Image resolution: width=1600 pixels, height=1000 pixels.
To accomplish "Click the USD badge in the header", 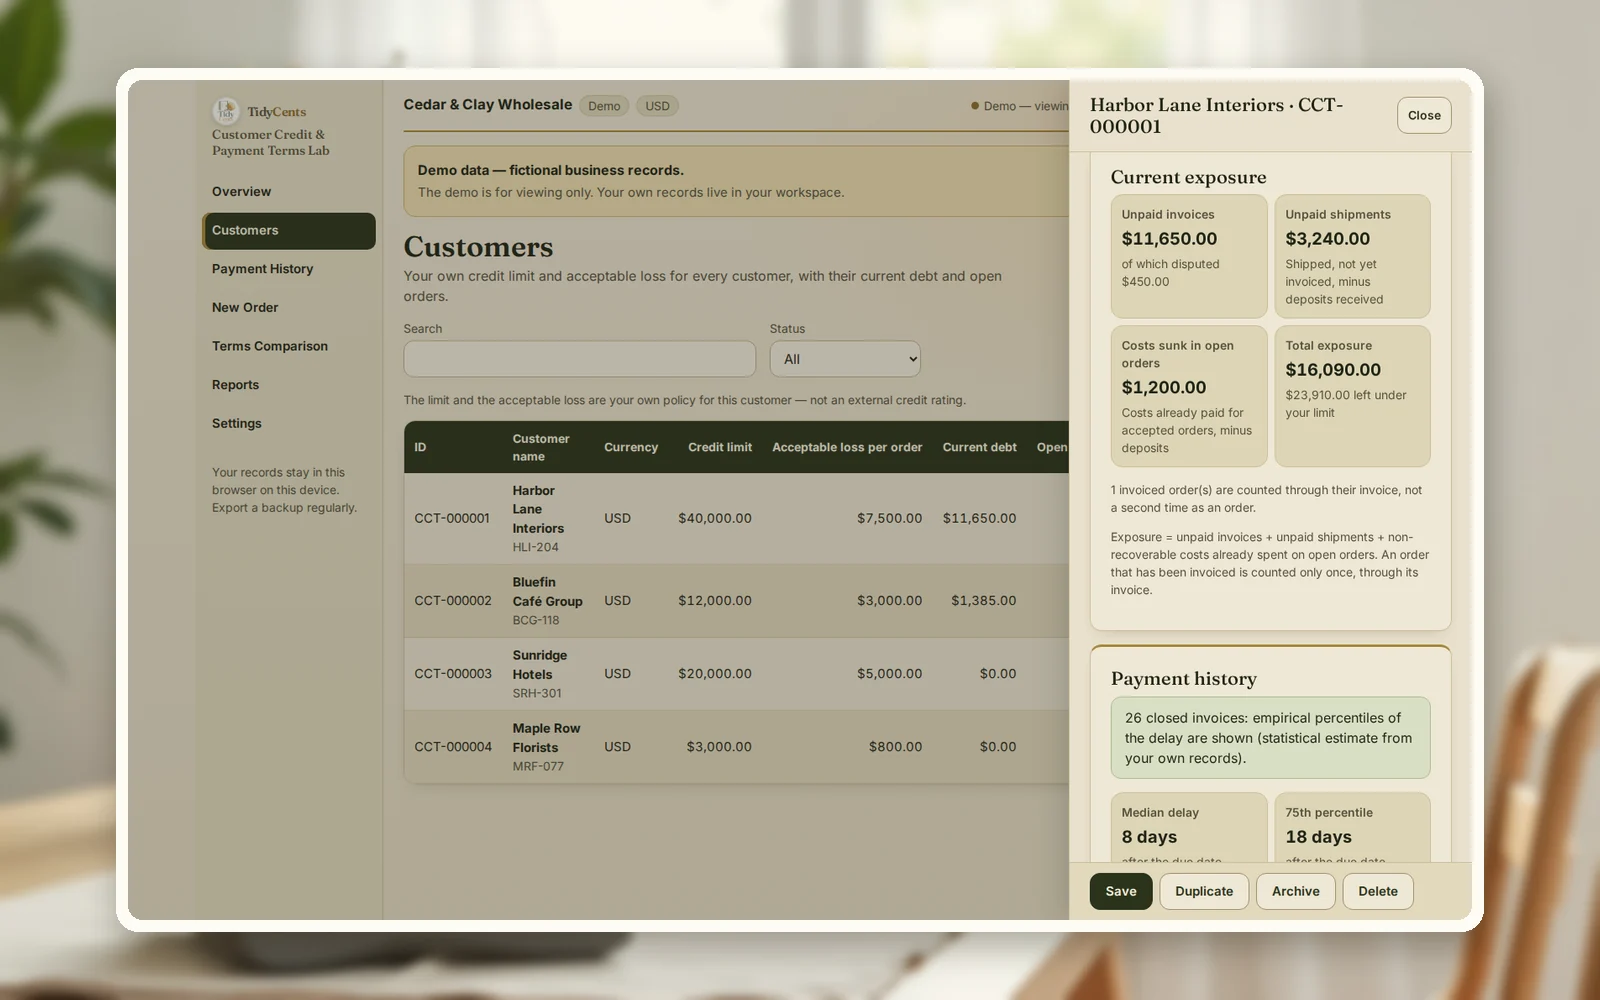I will pos(657,106).
